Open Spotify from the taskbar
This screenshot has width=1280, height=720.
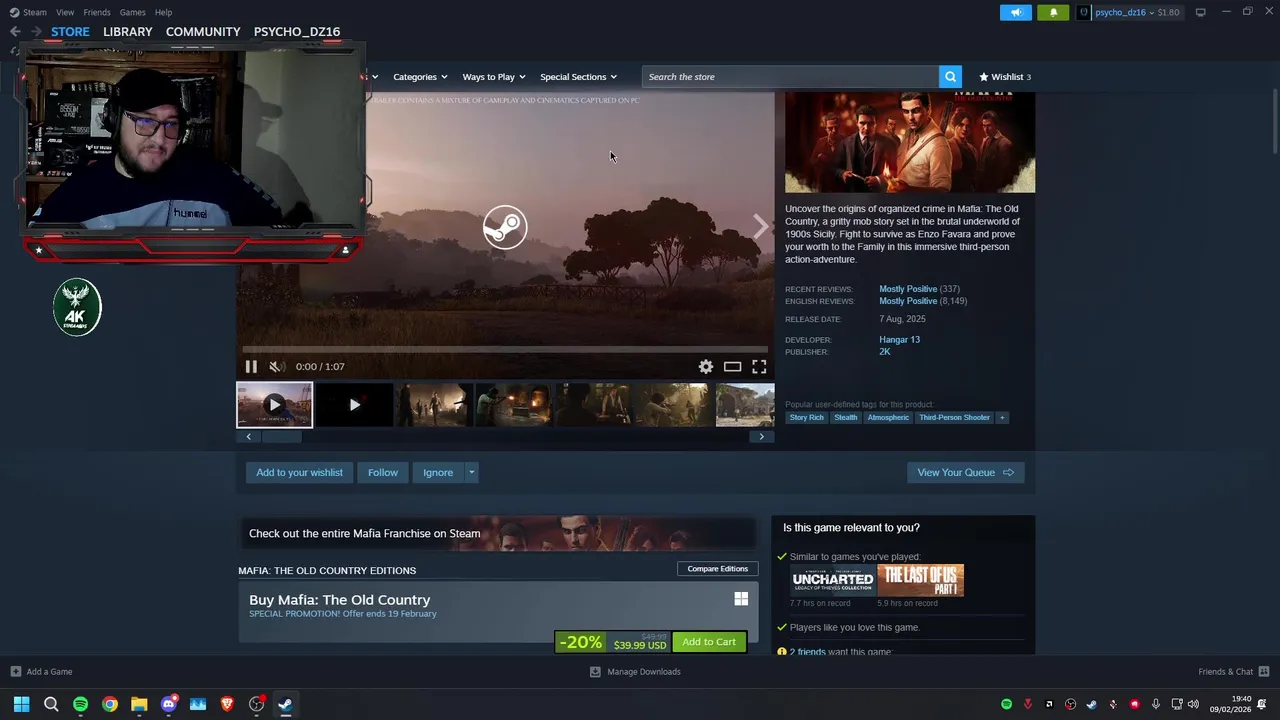click(x=80, y=704)
